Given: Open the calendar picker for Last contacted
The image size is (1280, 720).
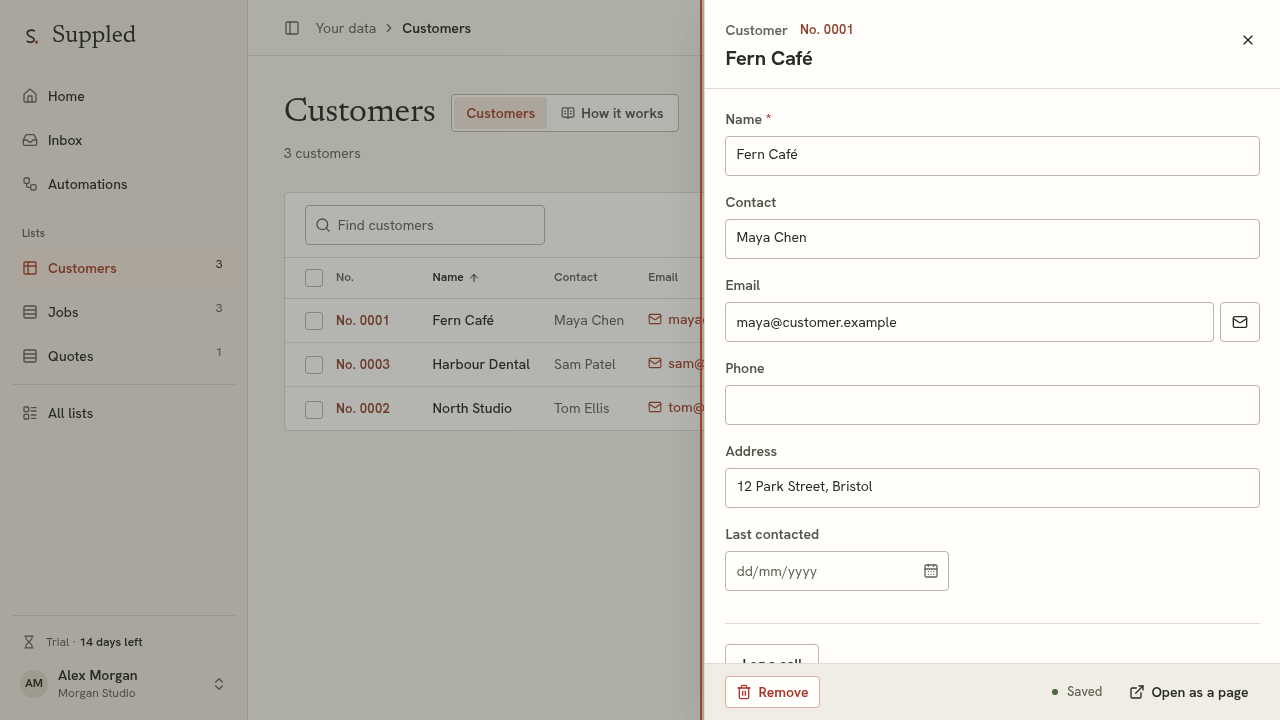Looking at the screenshot, I should pyautogui.click(x=931, y=571).
